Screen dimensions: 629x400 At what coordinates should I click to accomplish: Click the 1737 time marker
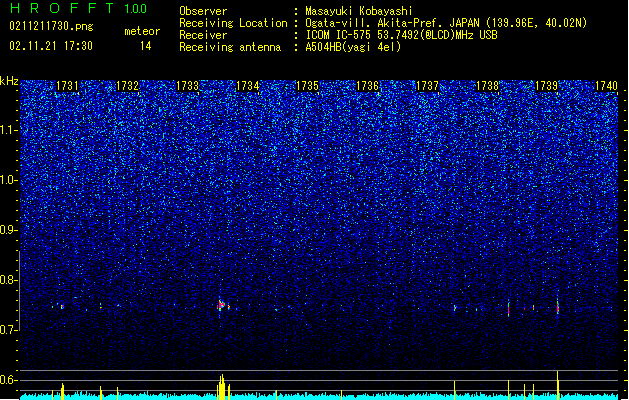point(428,85)
